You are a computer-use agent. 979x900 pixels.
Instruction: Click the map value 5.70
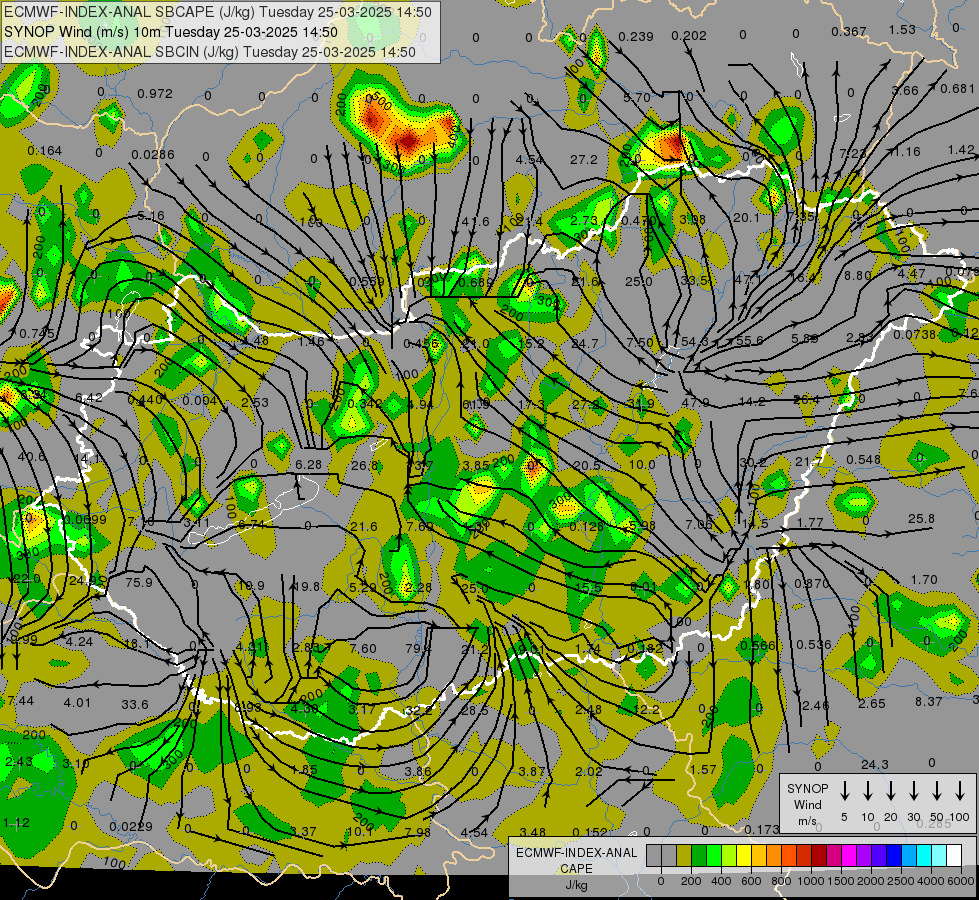tap(637, 97)
